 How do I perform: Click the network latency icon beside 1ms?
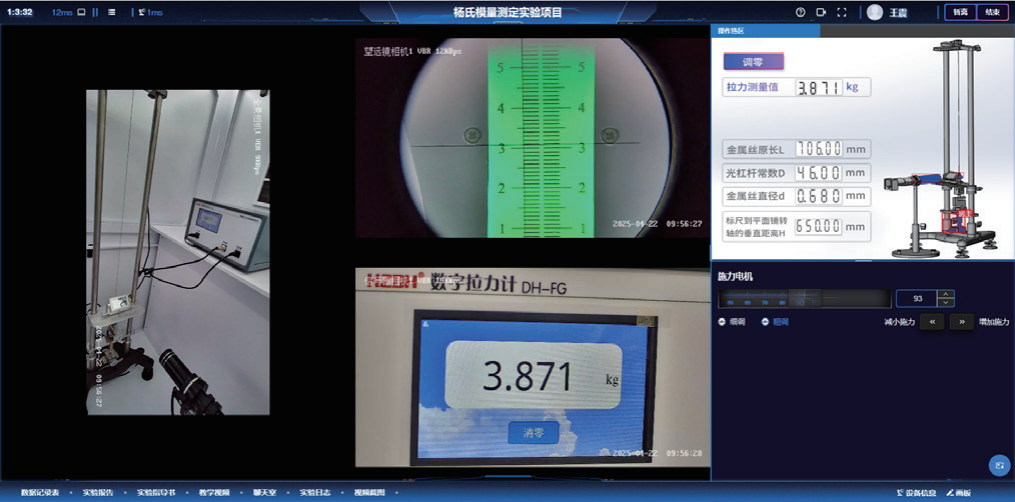[x=142, y=12]
